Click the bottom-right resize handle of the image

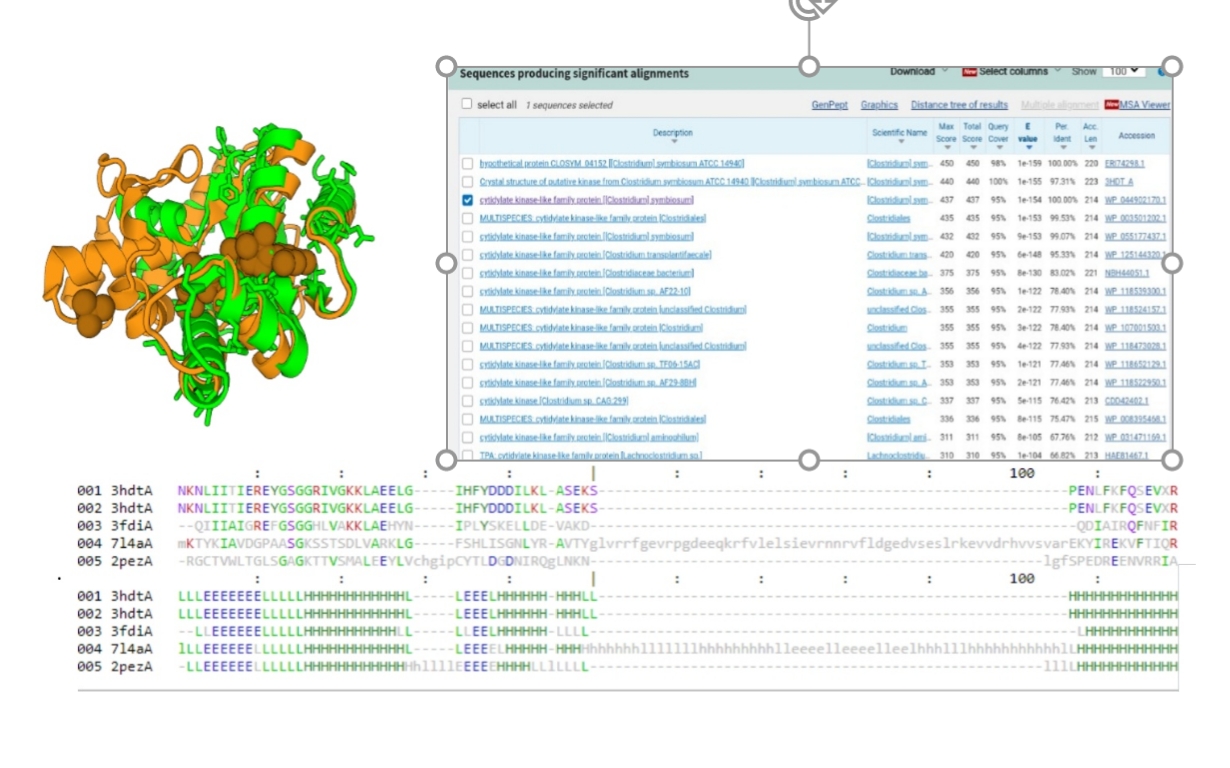[1173, 460]
